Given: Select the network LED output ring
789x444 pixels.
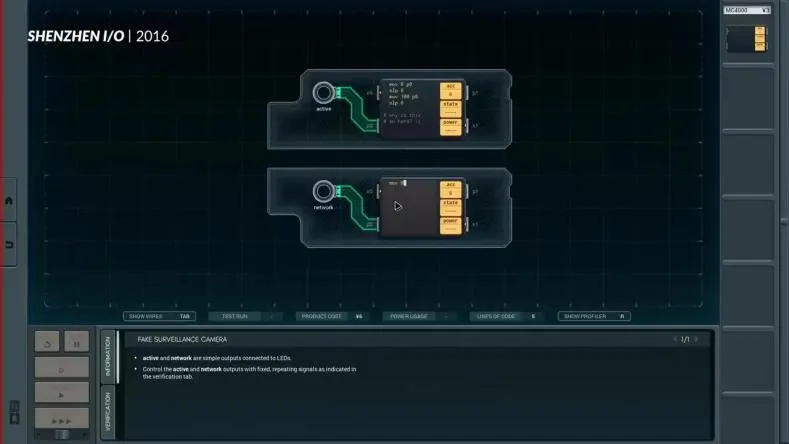Looking at the screenshot, I should pos(323,191).
